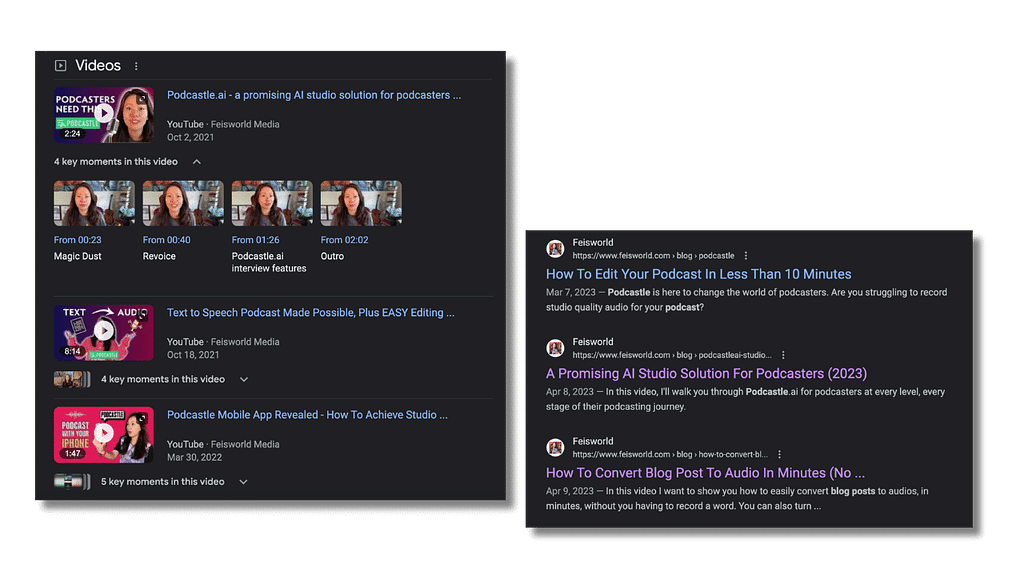Click the key moments preview strip for Mobile App video
Viewport: 1024px width, 576px height.
tap(72, 482)
